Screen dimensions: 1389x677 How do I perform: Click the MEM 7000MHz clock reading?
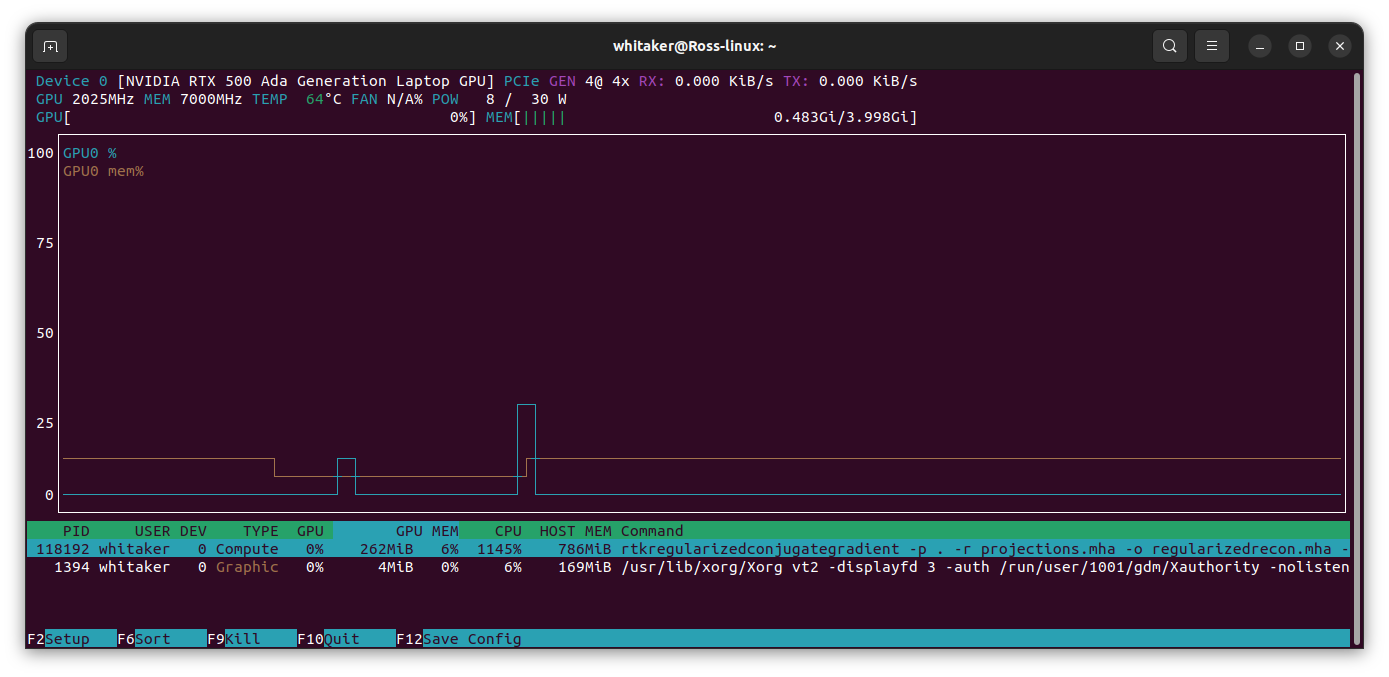tap(193, 99)
